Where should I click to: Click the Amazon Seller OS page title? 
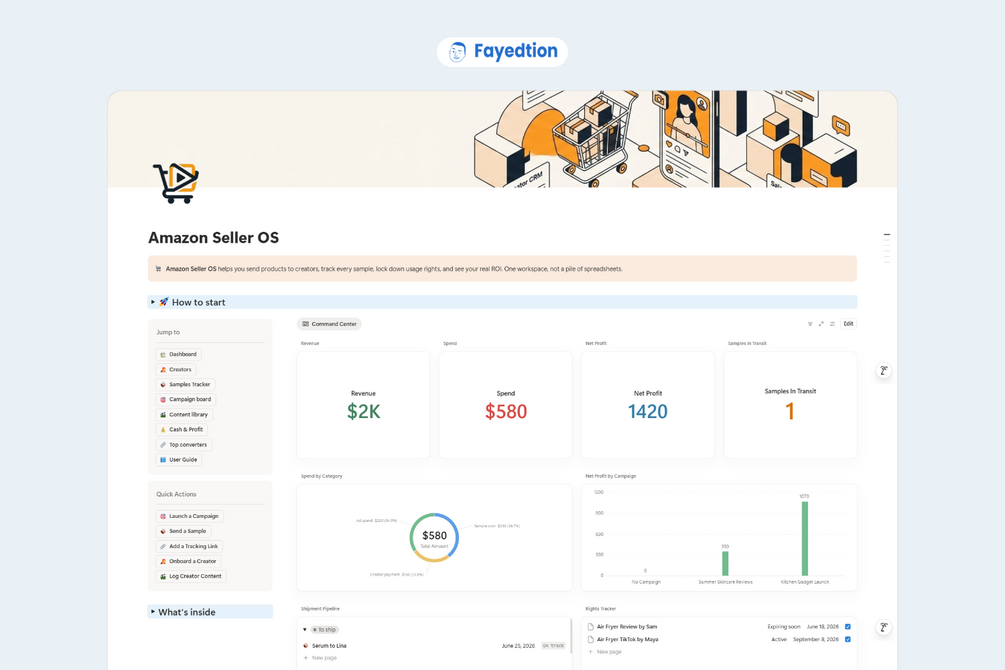[213, 238]
